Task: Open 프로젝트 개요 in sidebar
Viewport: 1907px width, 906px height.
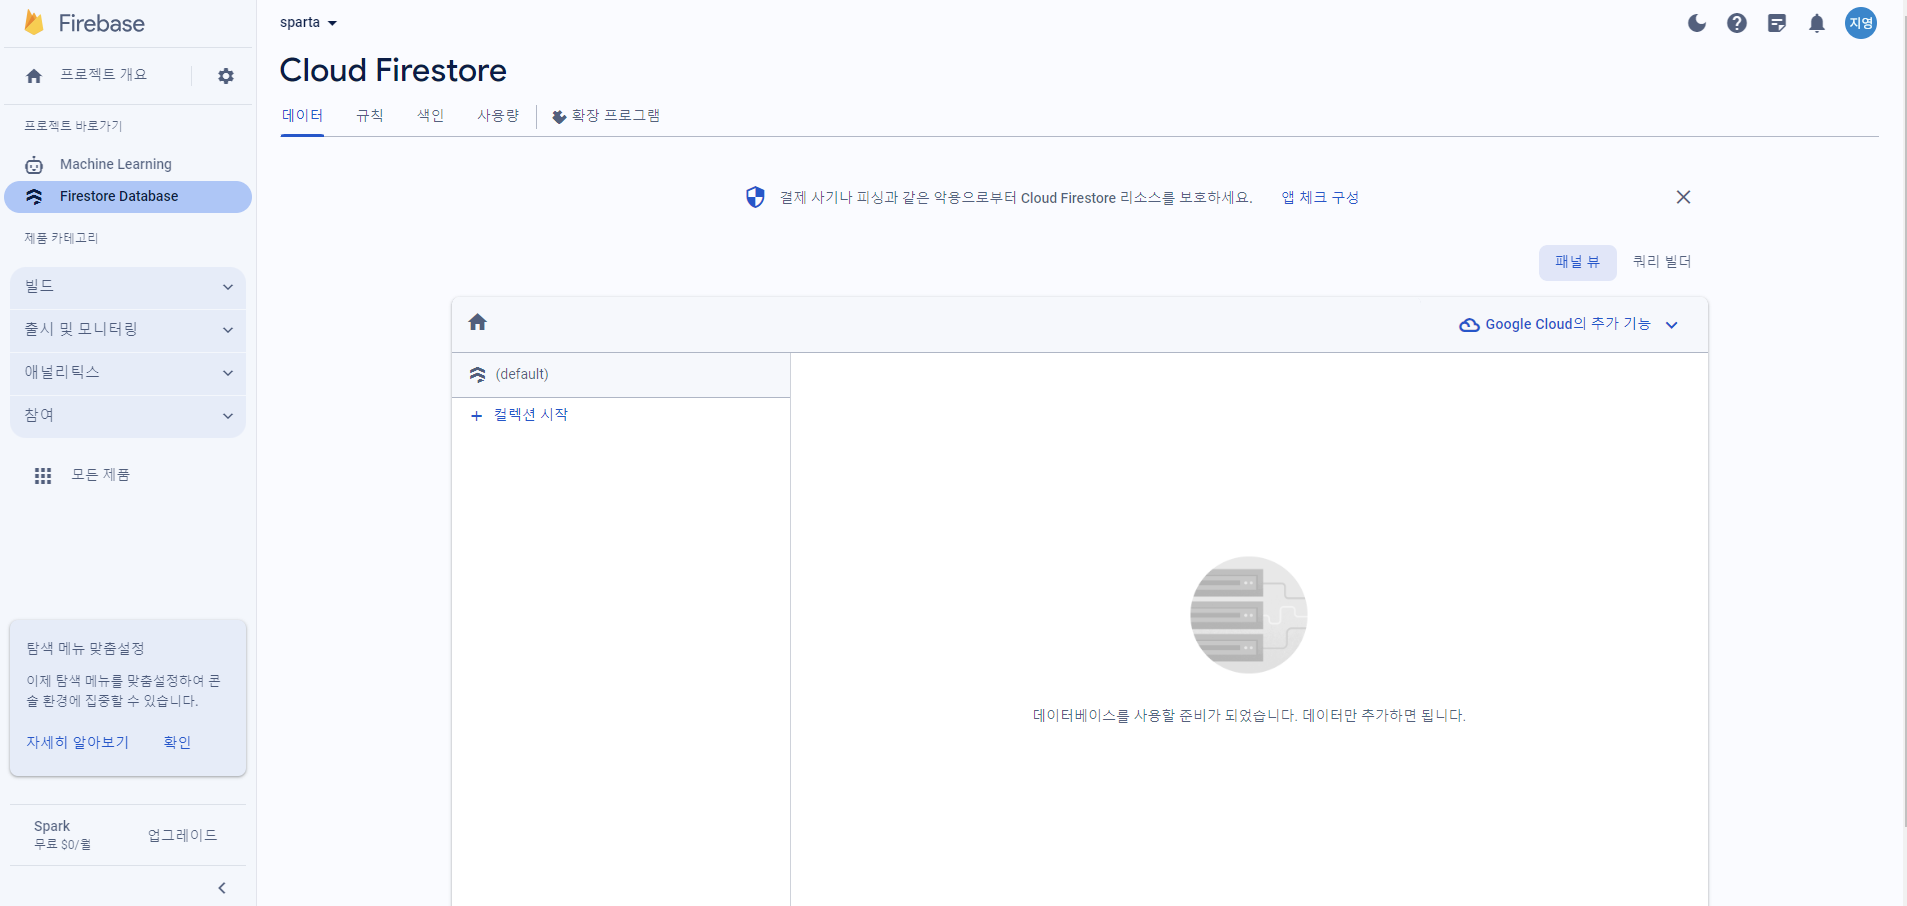Action: [x=103, y=75]
